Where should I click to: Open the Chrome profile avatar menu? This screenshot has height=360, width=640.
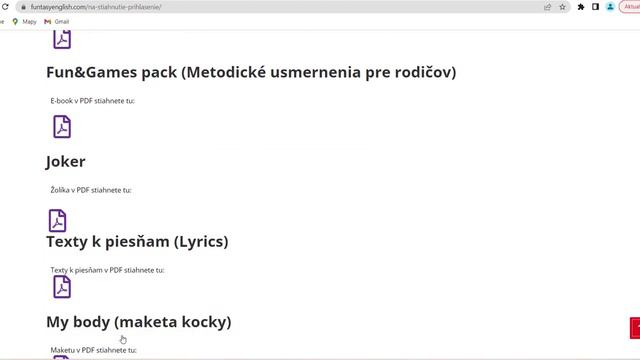(610, 7)
